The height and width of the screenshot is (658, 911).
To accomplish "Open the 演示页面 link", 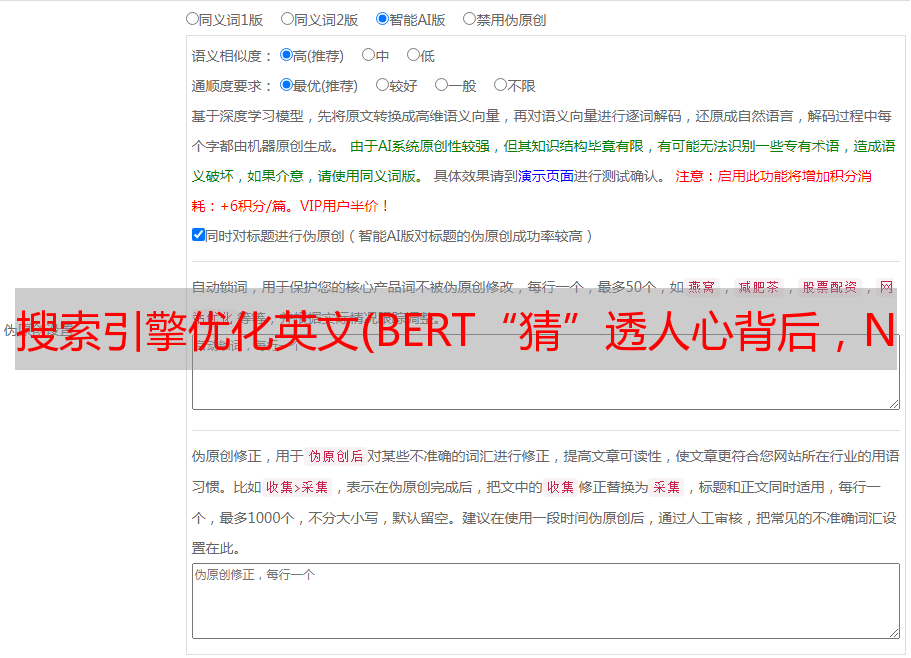I will click(546, 176).
